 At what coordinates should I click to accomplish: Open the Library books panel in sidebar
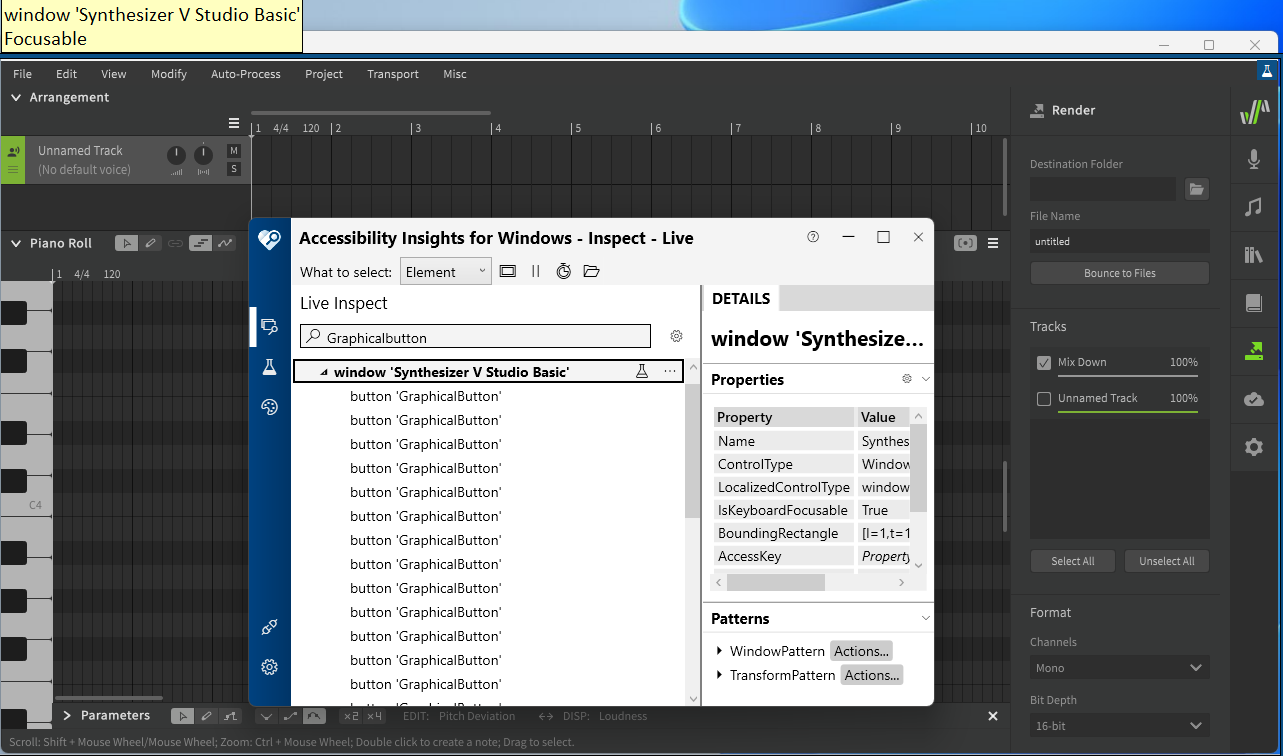[1254, 255]
